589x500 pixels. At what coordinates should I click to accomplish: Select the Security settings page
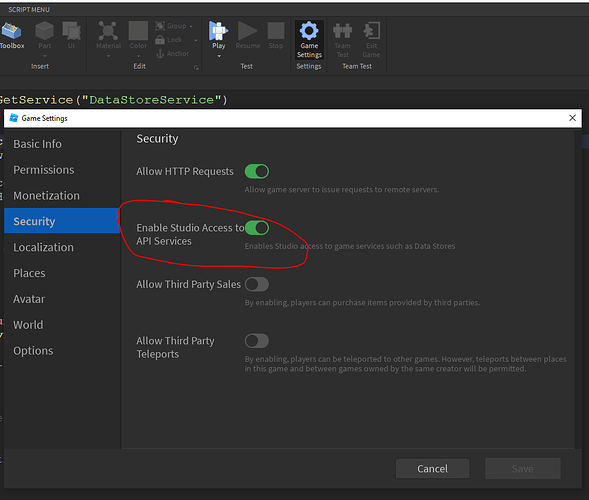coord(62,221)
